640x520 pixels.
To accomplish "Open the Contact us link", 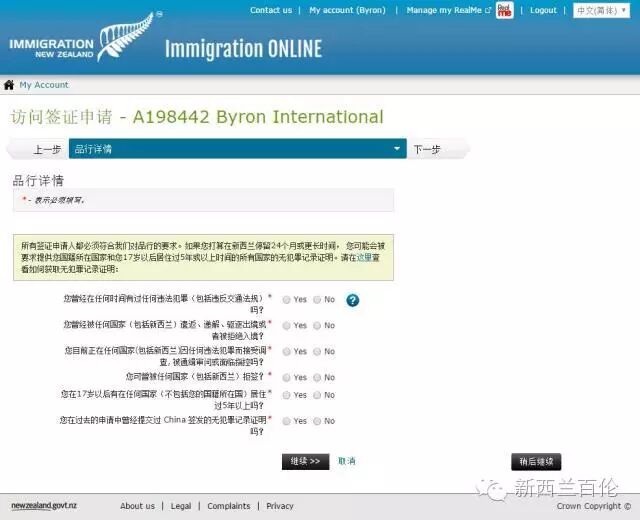I will [271, 10].
